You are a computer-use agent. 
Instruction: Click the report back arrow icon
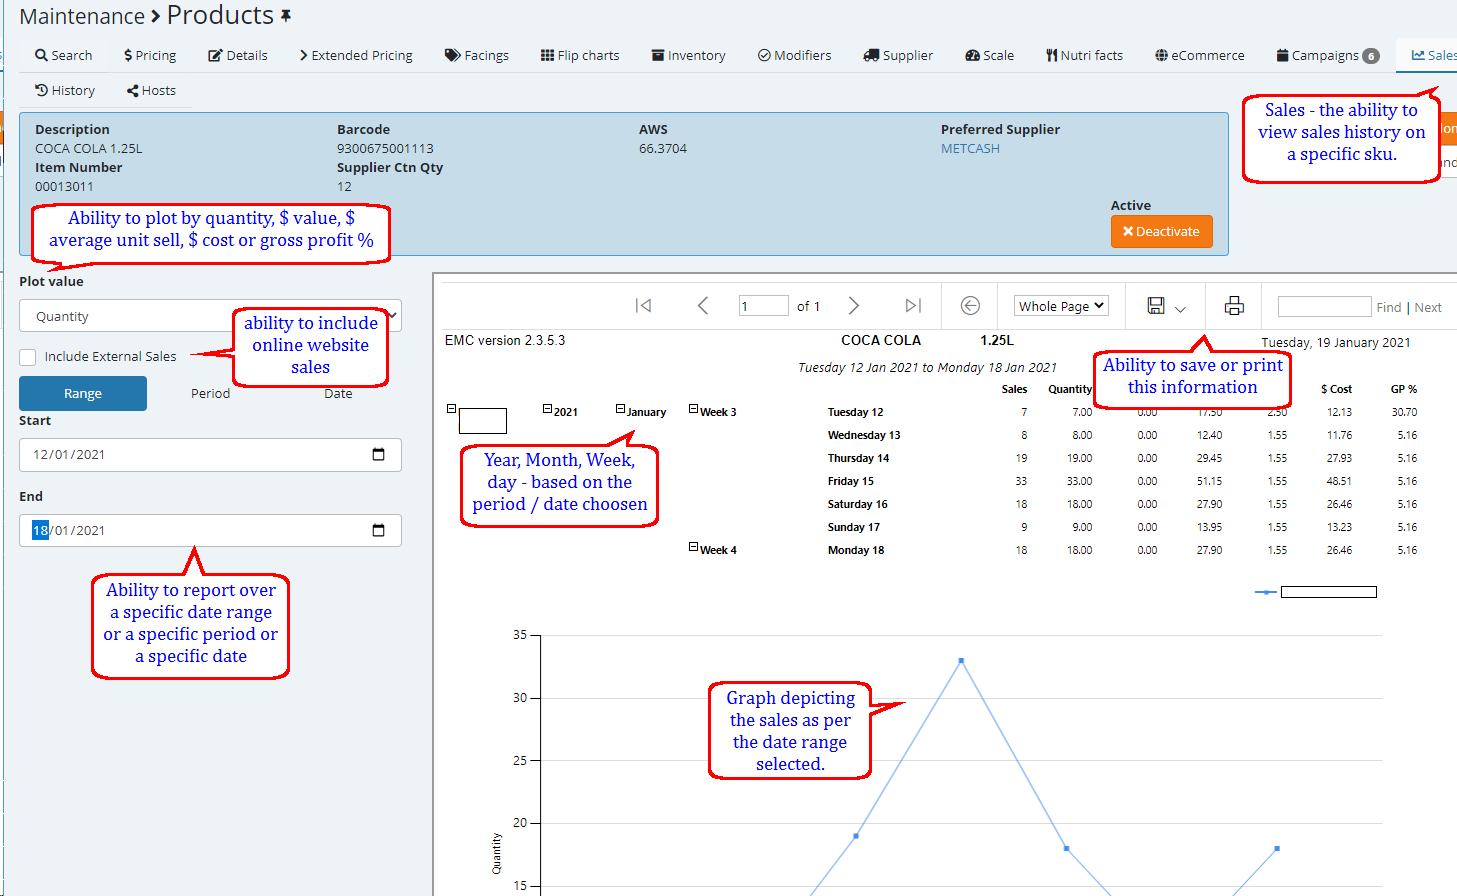tap(970, 306)
